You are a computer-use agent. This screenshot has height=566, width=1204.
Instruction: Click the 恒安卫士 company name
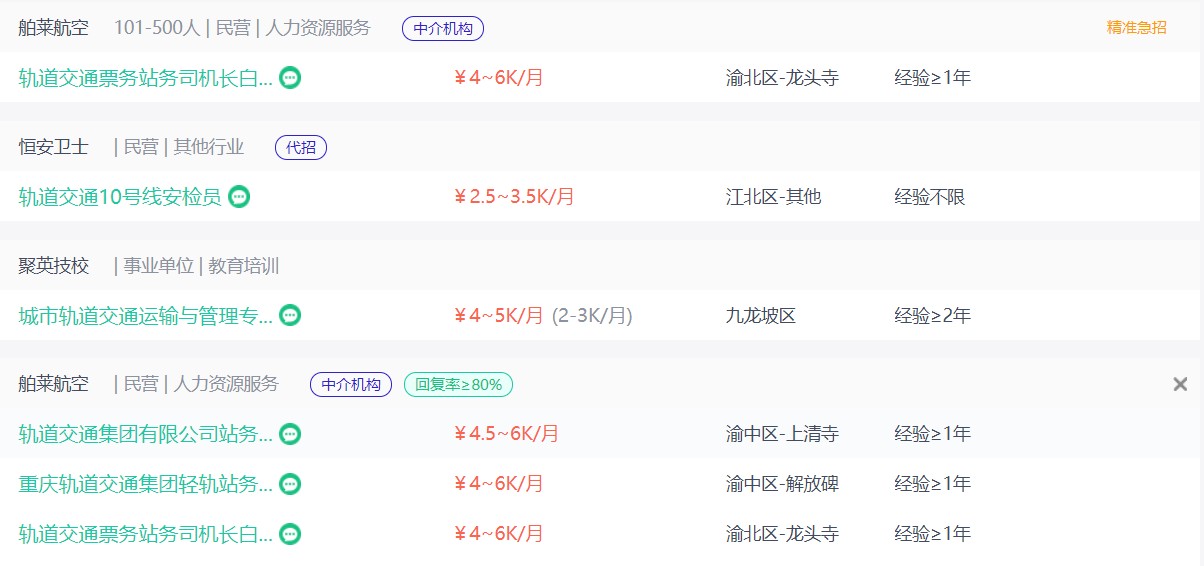pyautogui.click(x=54, y=147)
